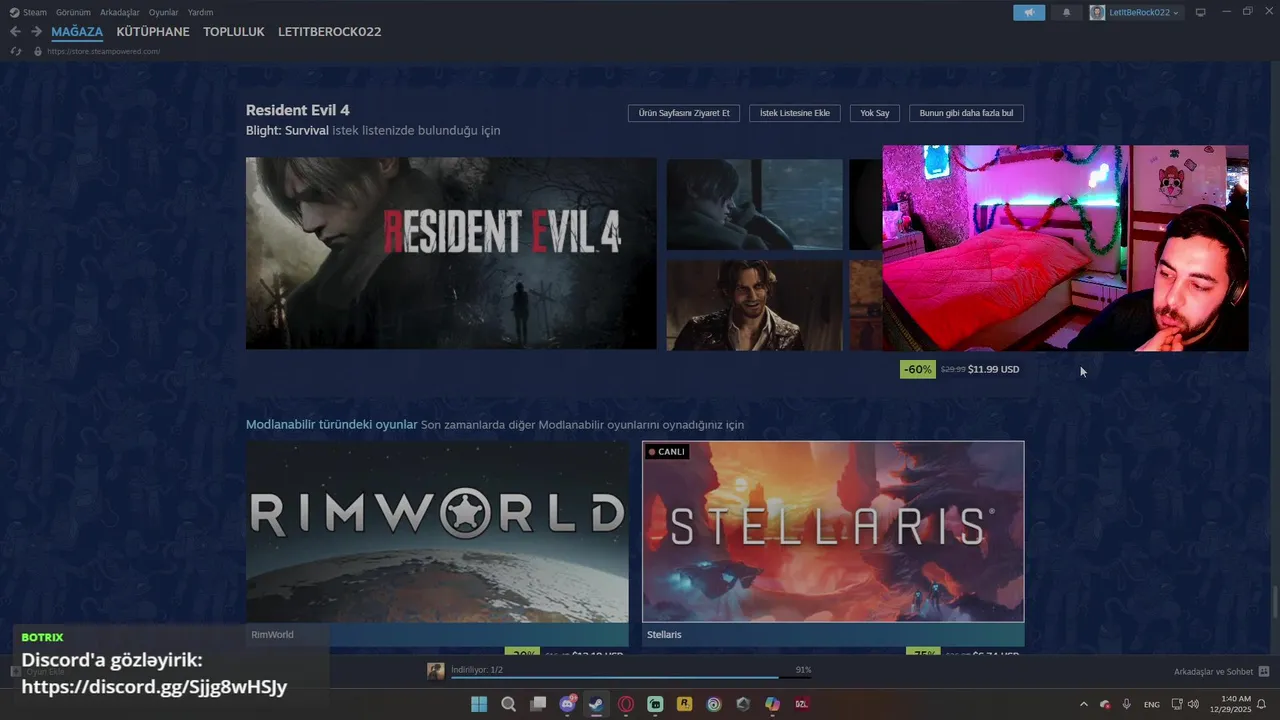Switch to the KÜTÜPHANE tab
The image size is (1280, 720).
click(153, 32)
